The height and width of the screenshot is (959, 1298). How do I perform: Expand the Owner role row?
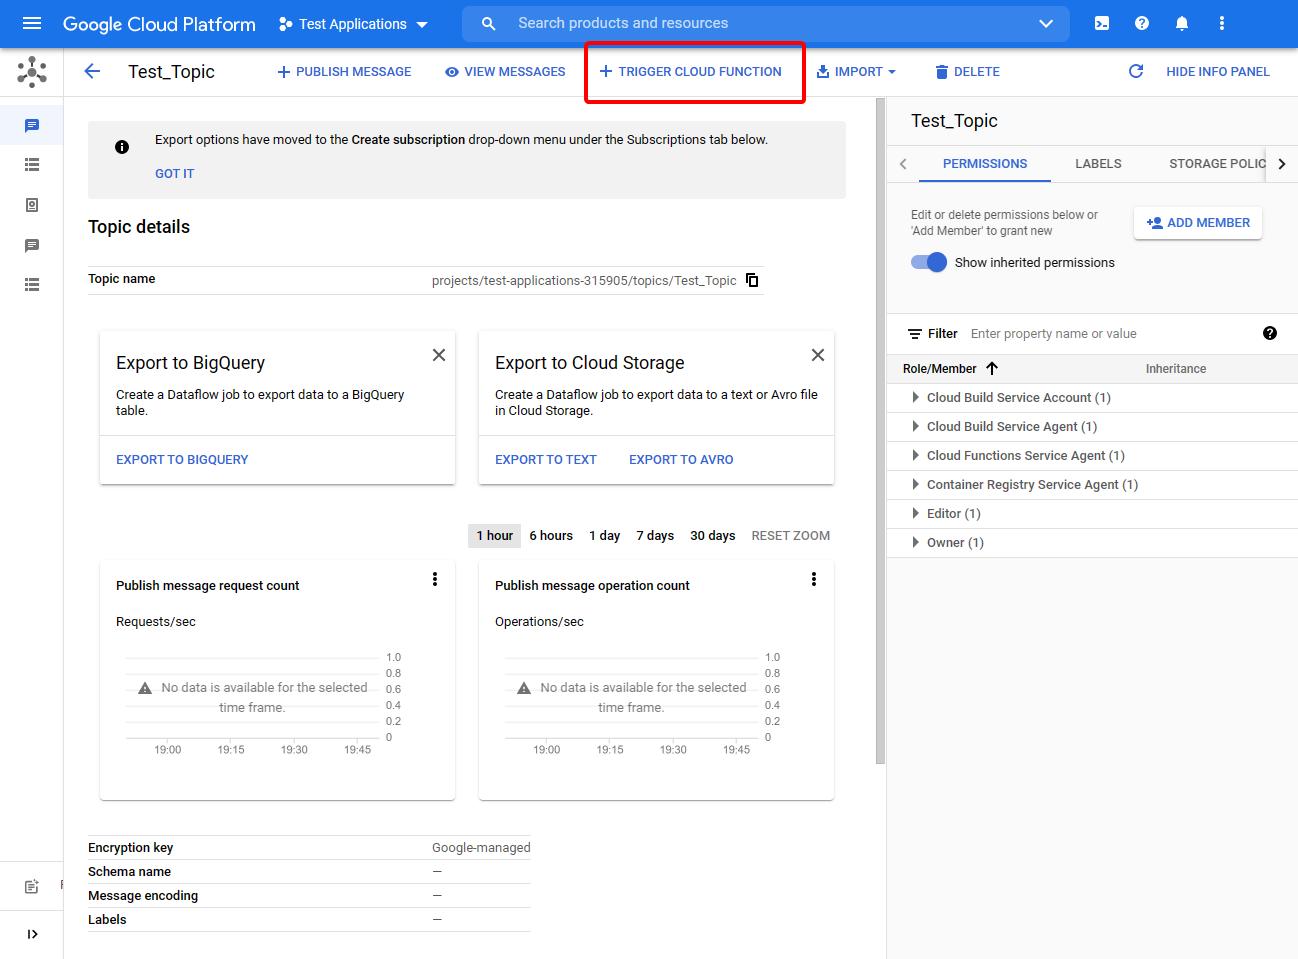915,542
